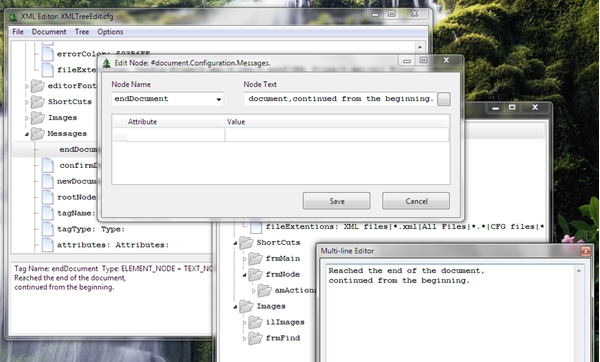Click the attributes node file icon

pos(47,245)
